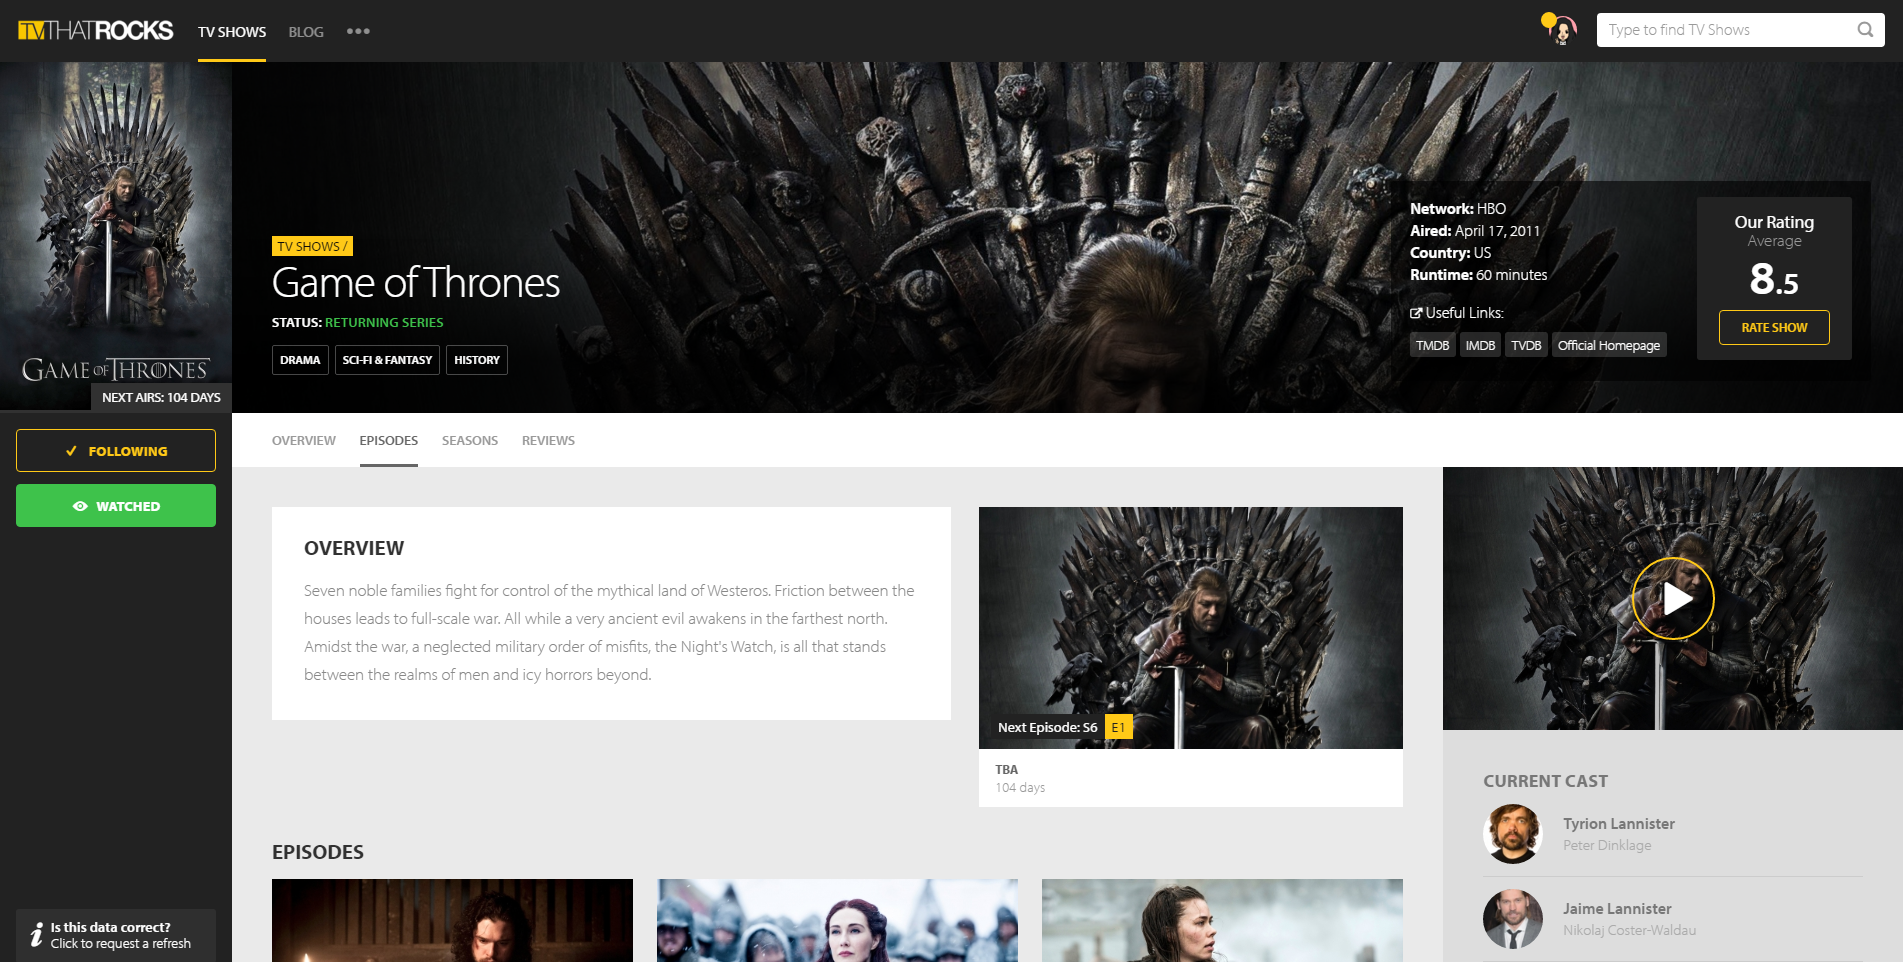Screen dimensions: 1903x962
Task: Click the Game of Thrones poster image
Action: (116, 236)
